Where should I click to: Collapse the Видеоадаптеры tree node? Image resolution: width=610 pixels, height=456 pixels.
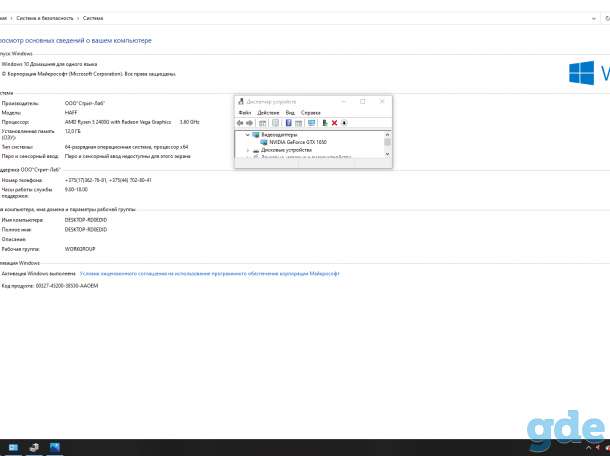[247, 135]
